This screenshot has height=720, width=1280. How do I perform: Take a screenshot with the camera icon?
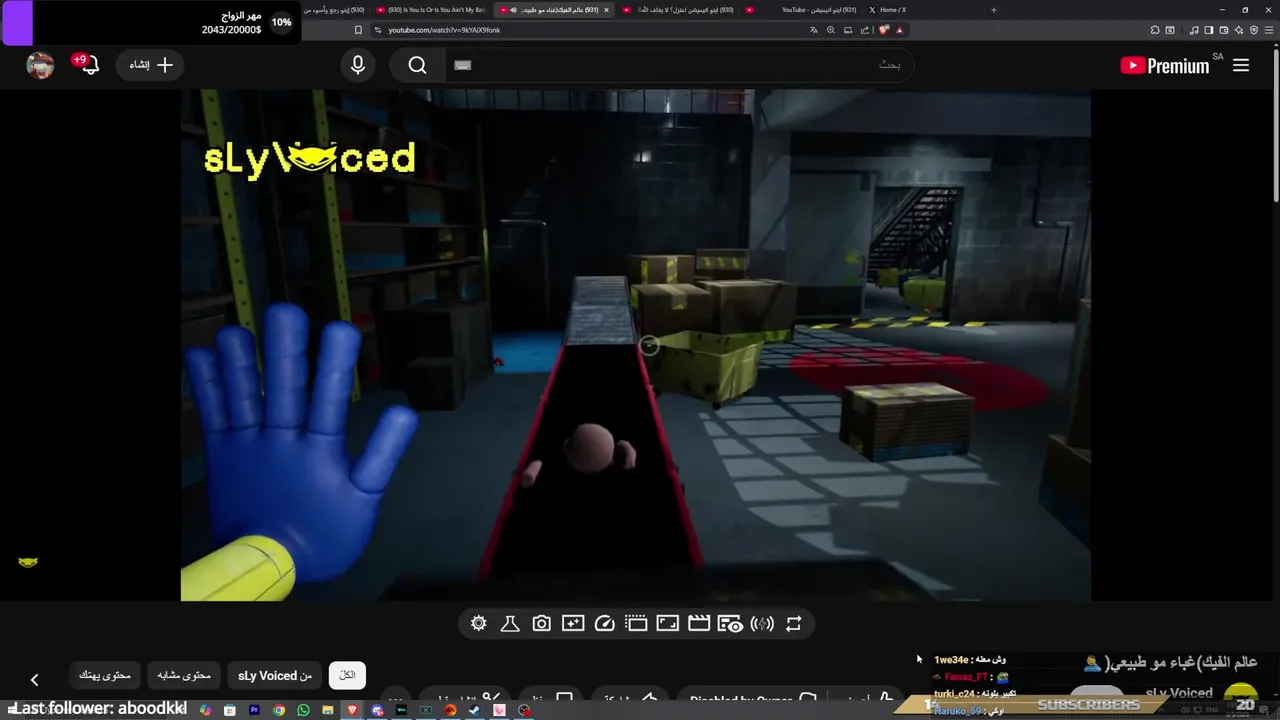[541, 624]
